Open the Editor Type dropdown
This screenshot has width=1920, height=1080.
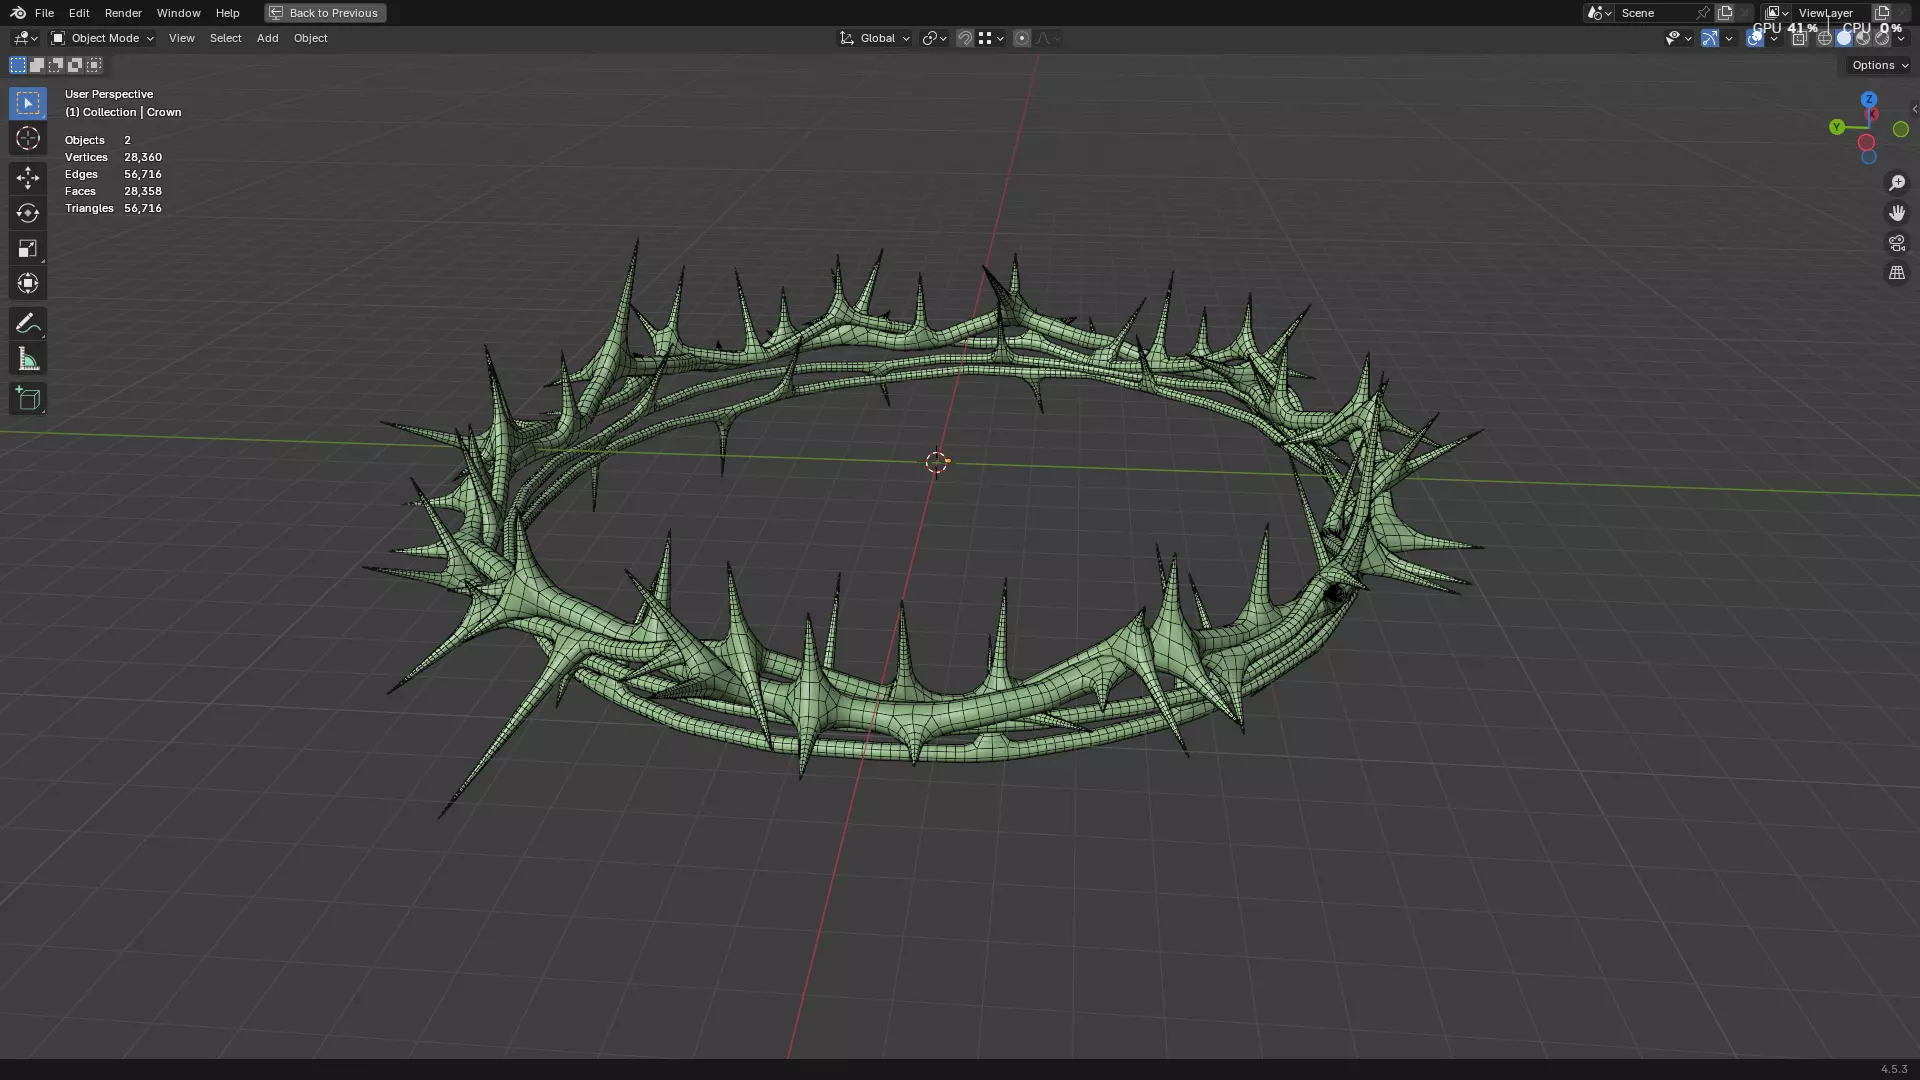[x=25, y=38]
